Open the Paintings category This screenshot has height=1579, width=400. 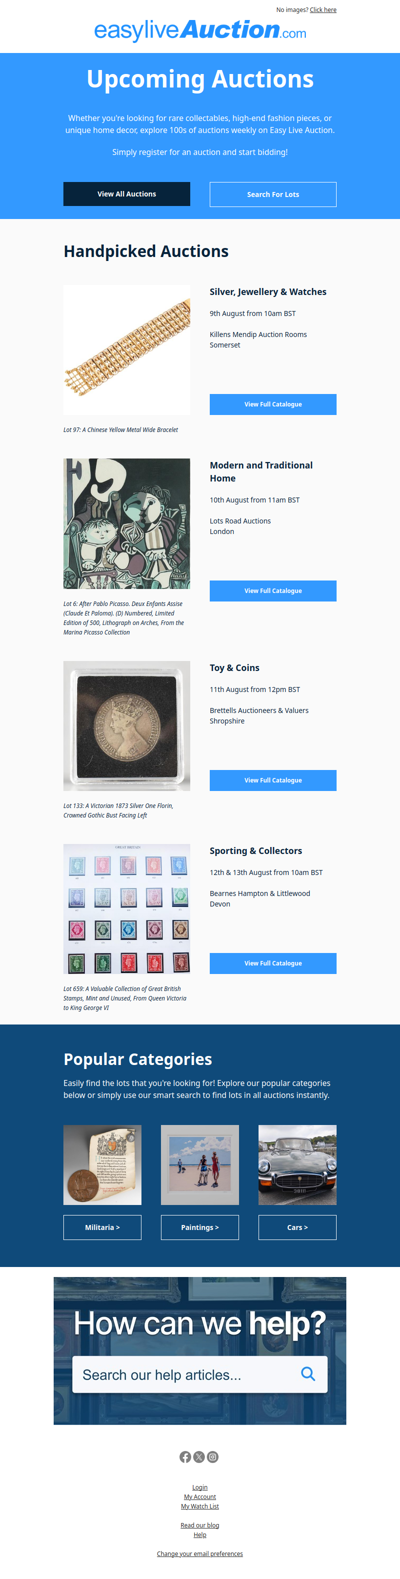tap(200, 1227)
